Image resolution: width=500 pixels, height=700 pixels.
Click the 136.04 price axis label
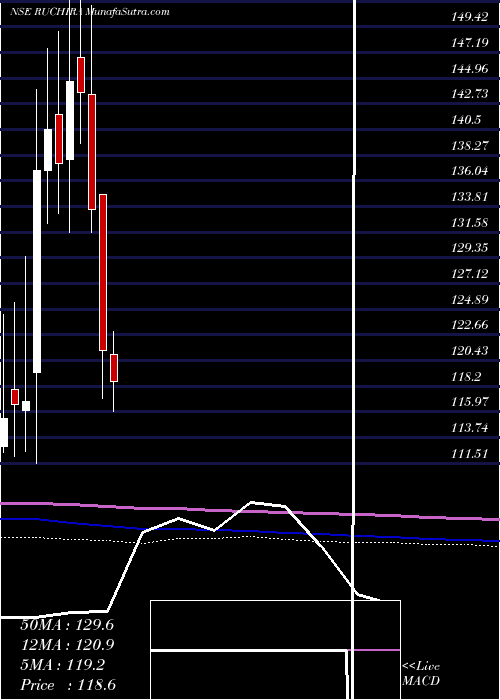(470, 171)
